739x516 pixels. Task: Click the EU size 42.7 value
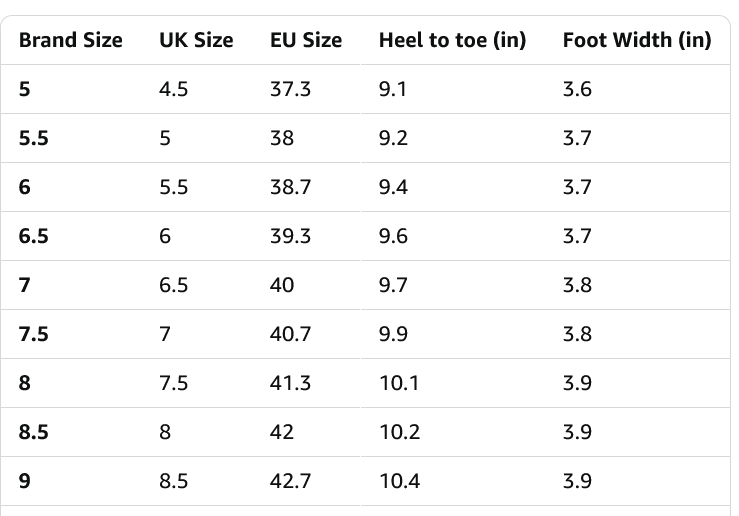291,481
